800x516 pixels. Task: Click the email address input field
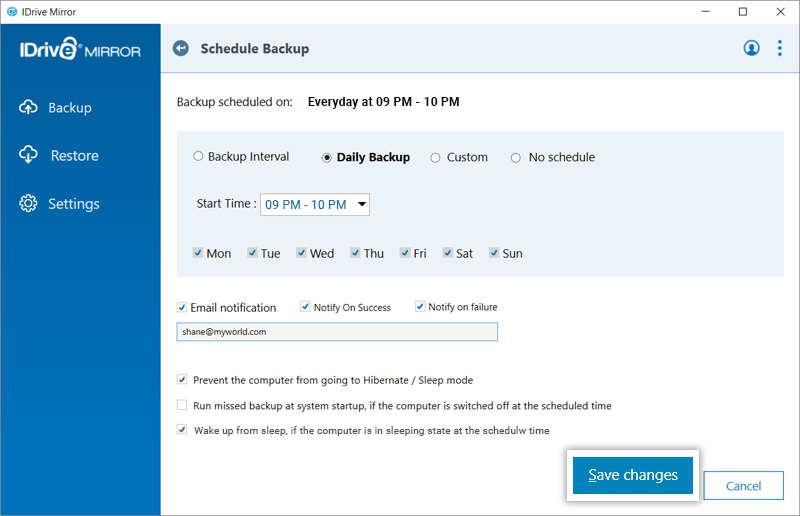(337, 332)
